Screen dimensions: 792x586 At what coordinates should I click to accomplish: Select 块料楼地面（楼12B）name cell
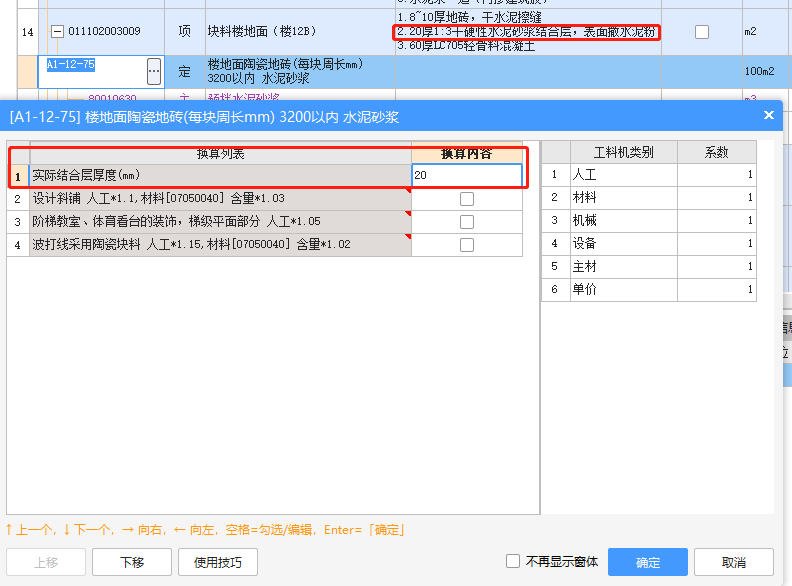pyautogui.click(x=300, y=32)
